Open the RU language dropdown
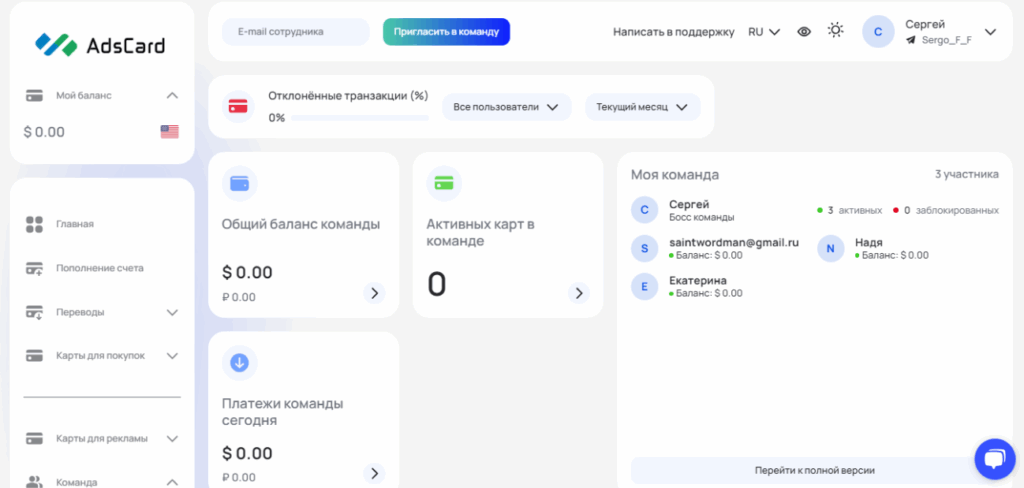This screenshot has height=488, width=1024. 764,31
